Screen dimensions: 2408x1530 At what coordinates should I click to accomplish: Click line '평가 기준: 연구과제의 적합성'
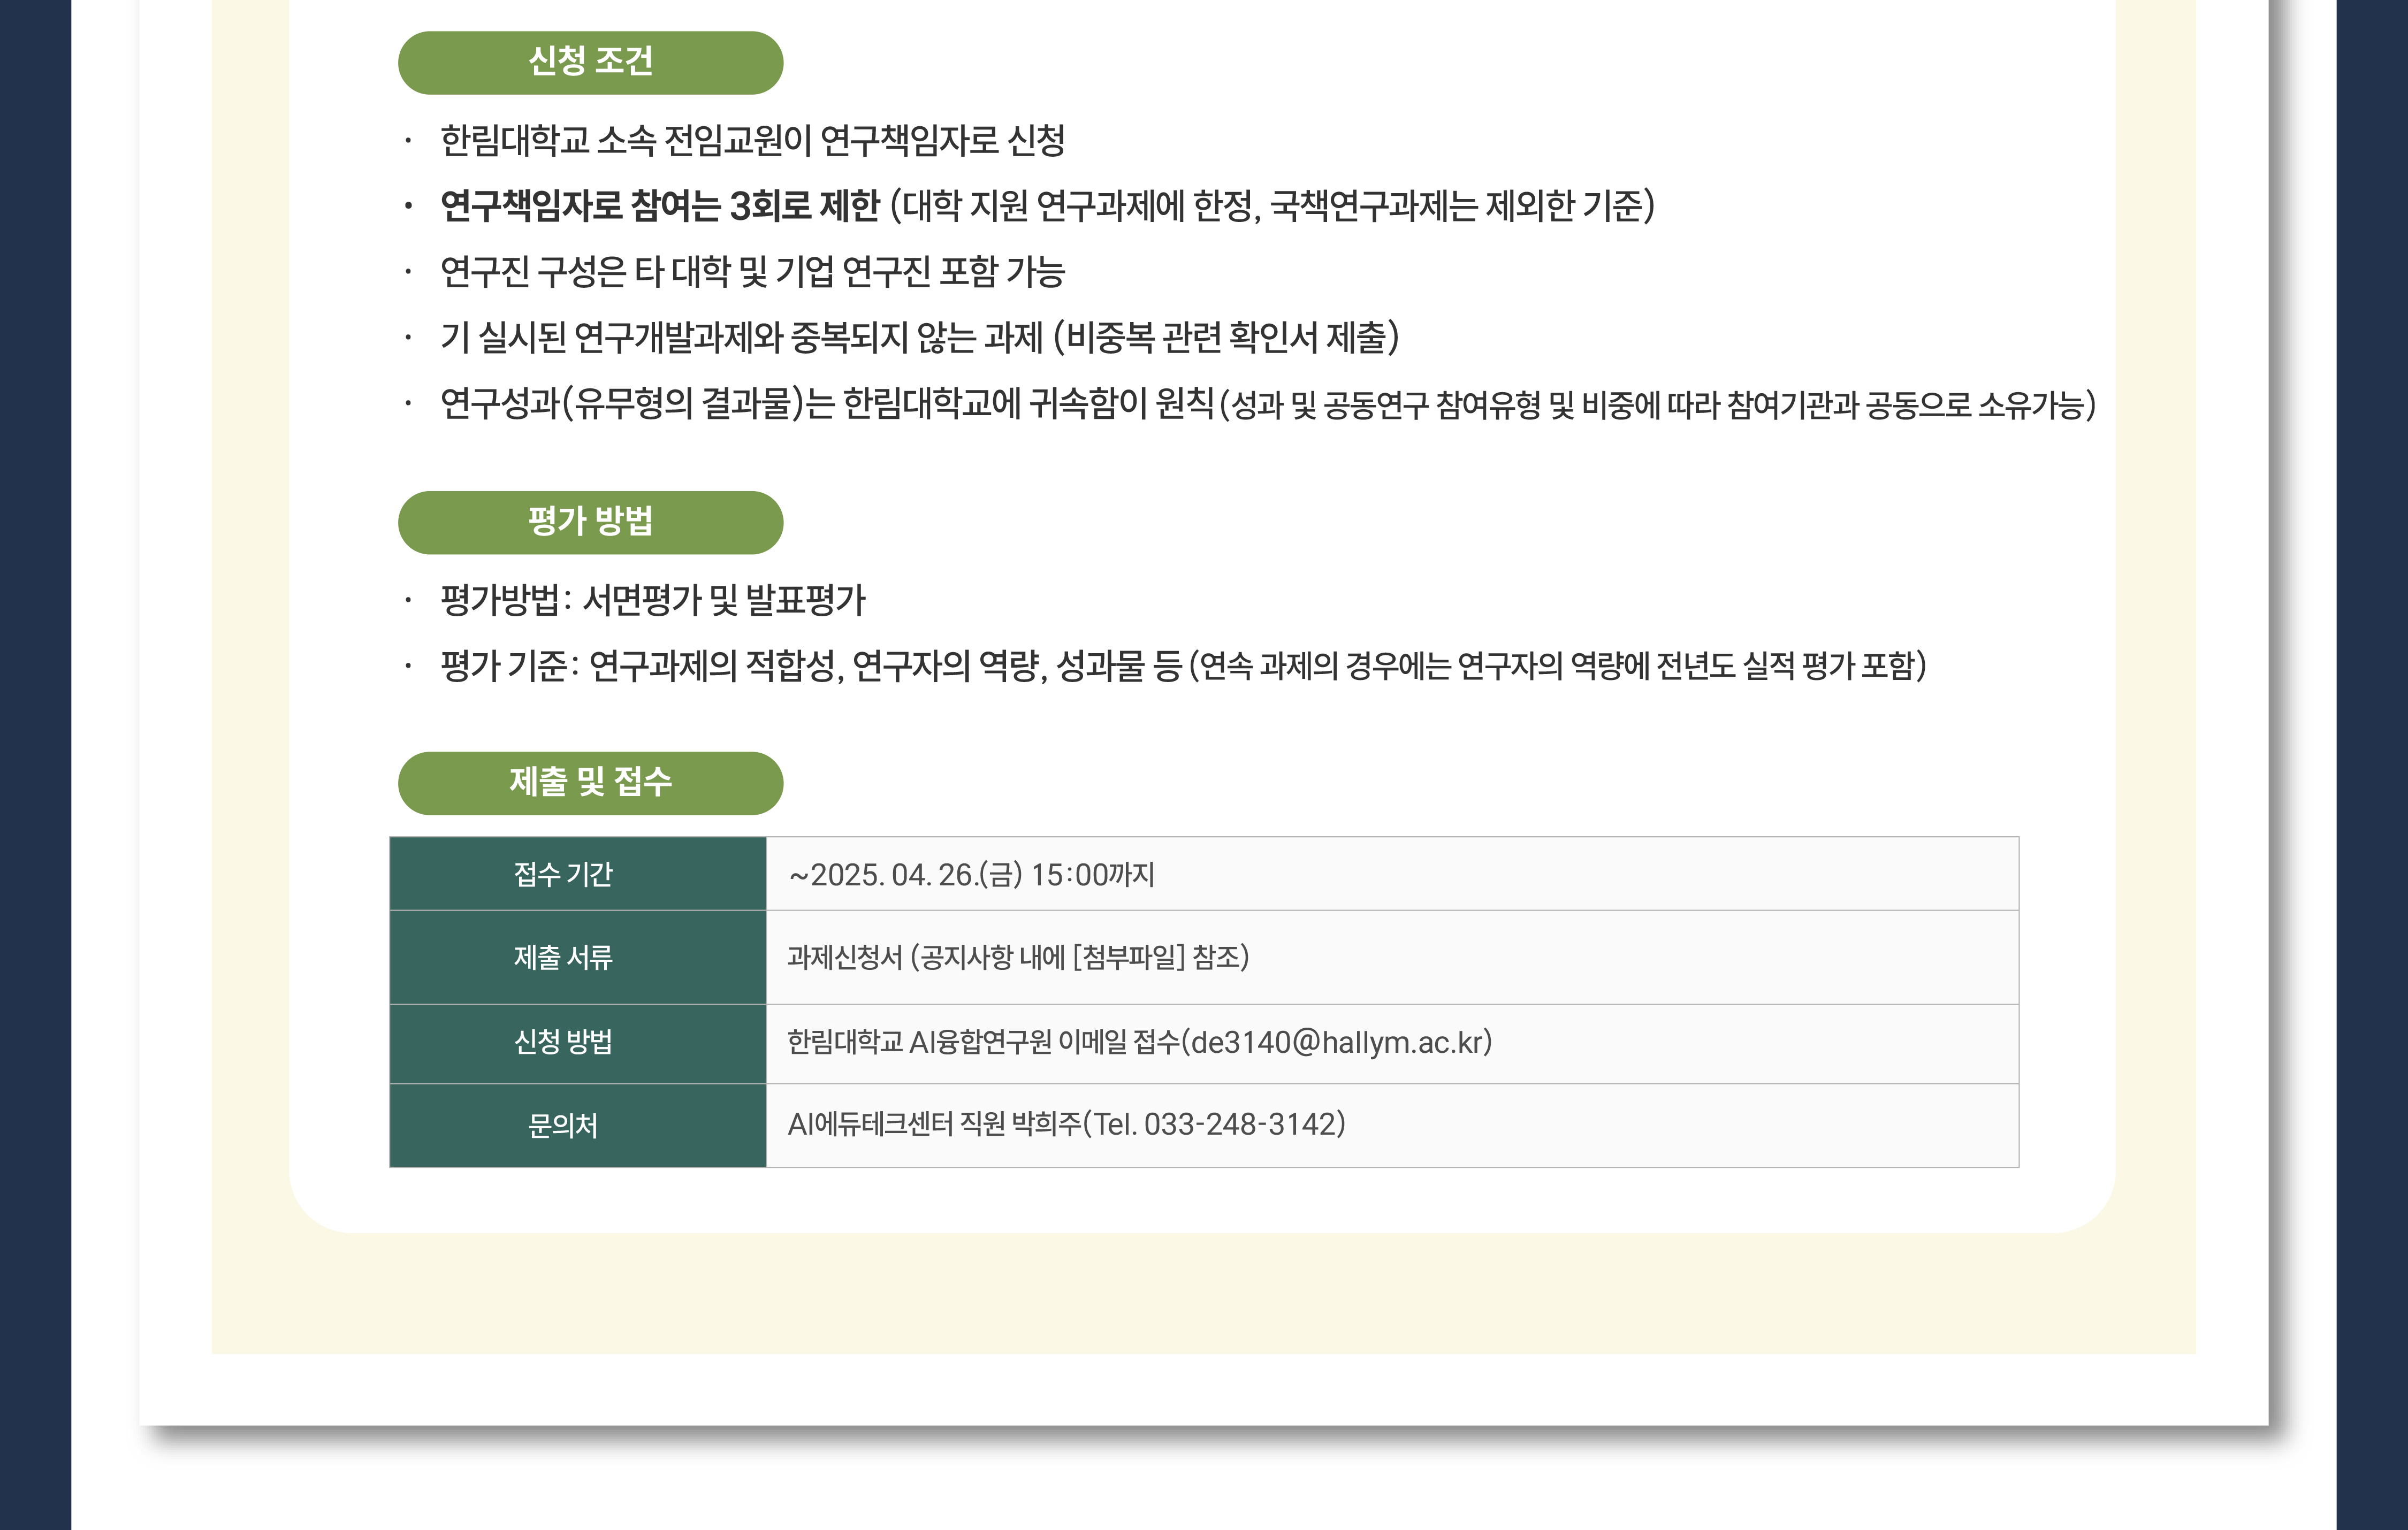pyautogui.click(x=1183, y=666)
